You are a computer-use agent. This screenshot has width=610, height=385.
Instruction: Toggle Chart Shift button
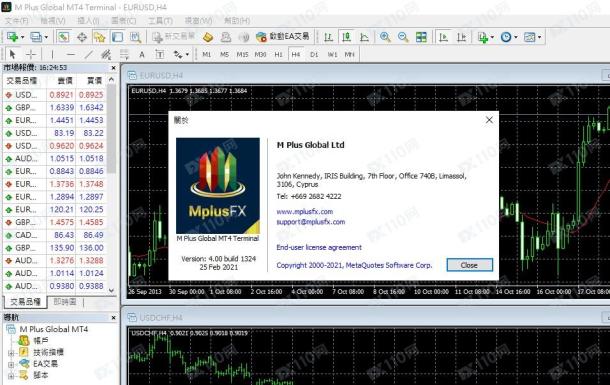[x=461, y=37]
